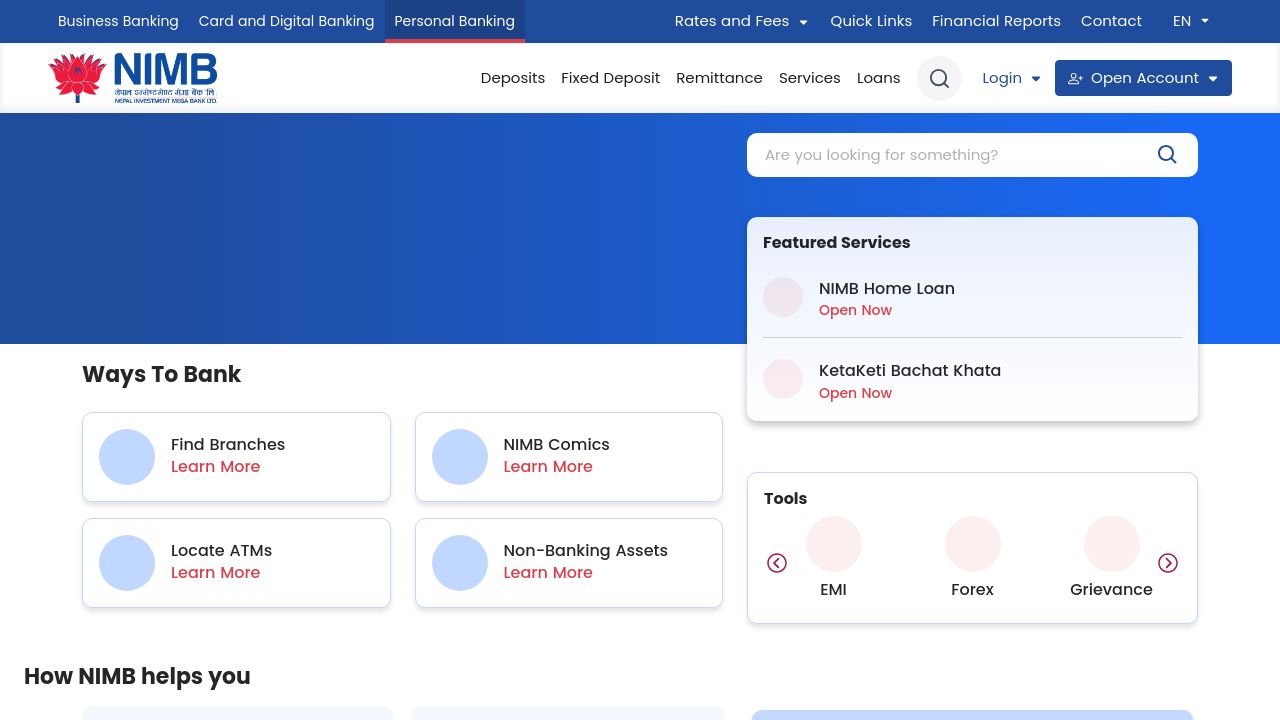Open the EN language dropdown
This screenshot has width=1280, height=720.
(1191, 21)
